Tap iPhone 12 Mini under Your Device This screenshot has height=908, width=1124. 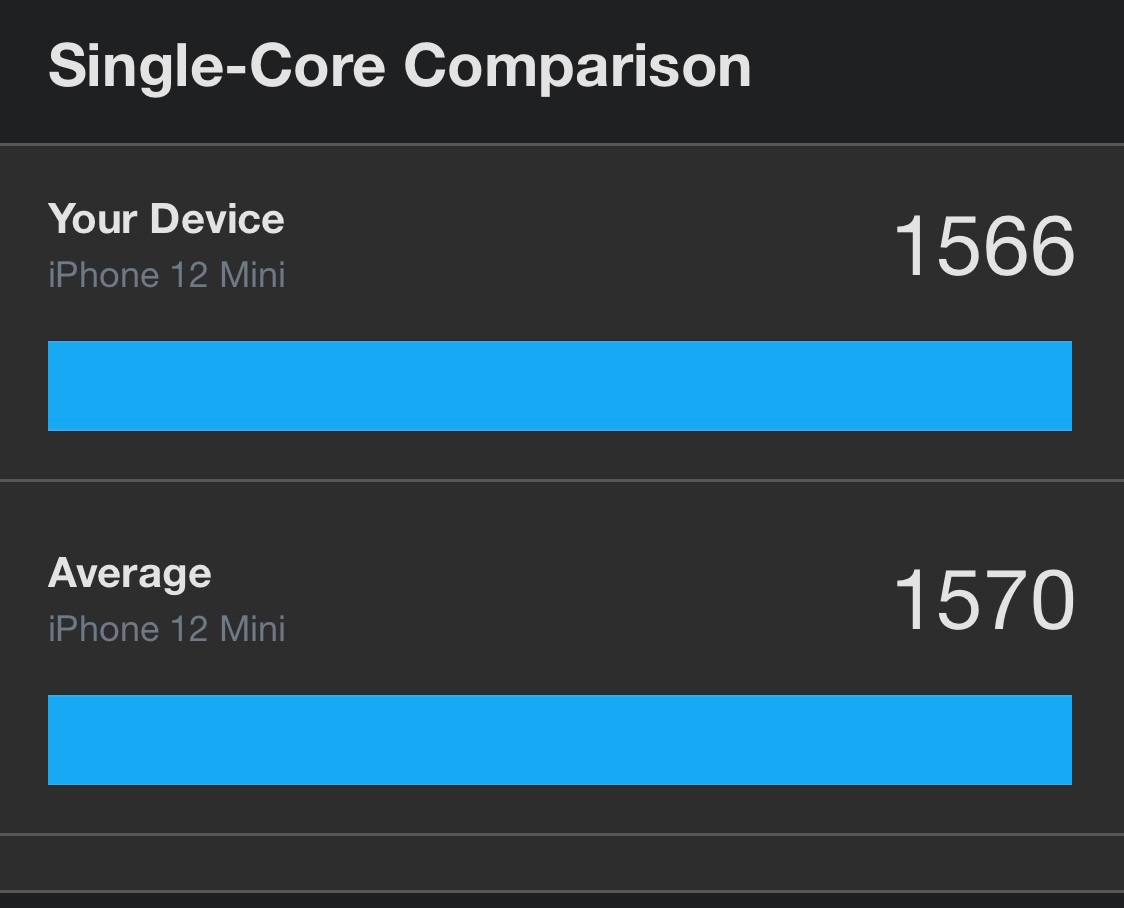point(166,275)
